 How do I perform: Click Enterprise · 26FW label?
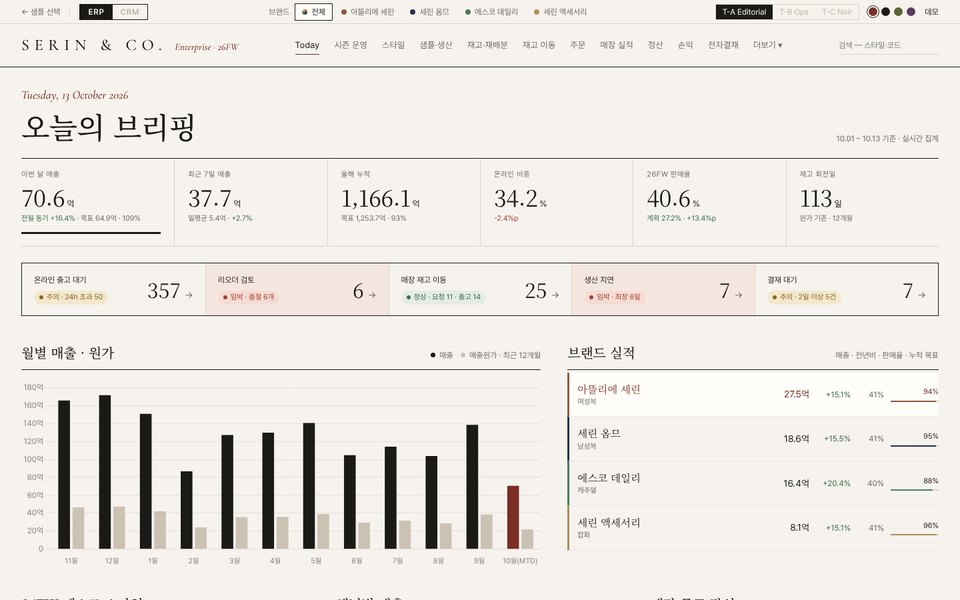tap(206, 47)
